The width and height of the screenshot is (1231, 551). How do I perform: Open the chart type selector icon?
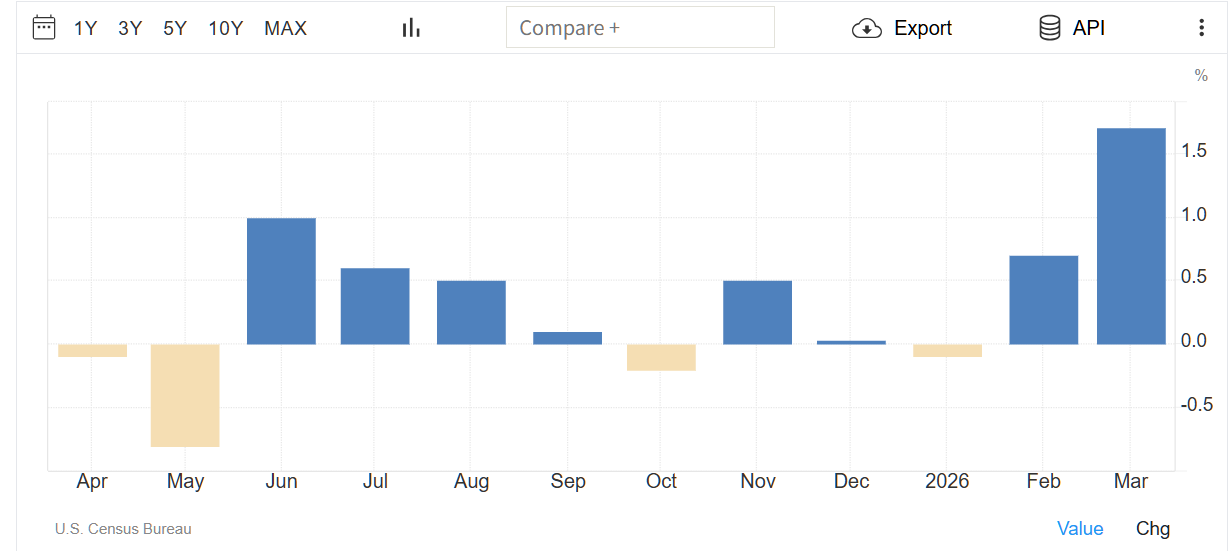coord(411,28)
